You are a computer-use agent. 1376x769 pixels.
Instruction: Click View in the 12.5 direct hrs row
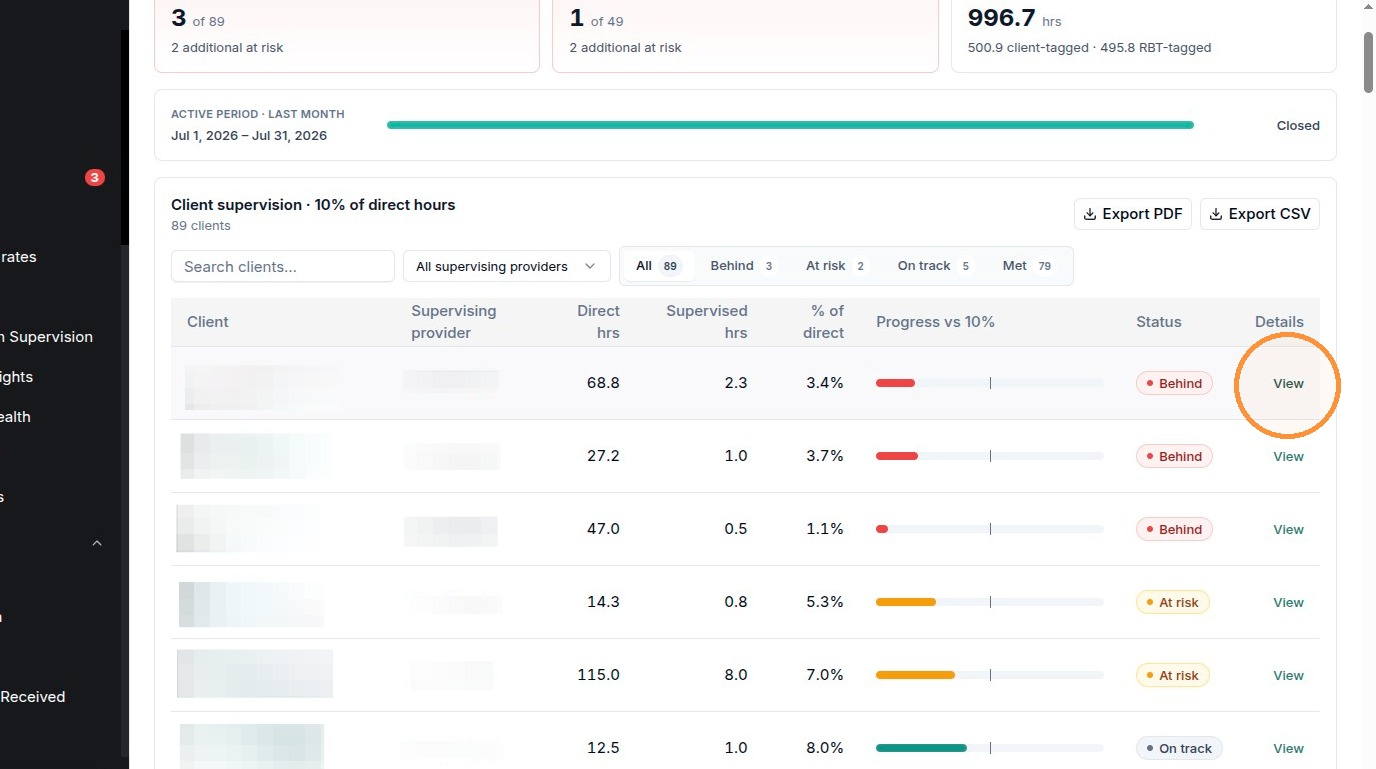(x=1288, y=748)
